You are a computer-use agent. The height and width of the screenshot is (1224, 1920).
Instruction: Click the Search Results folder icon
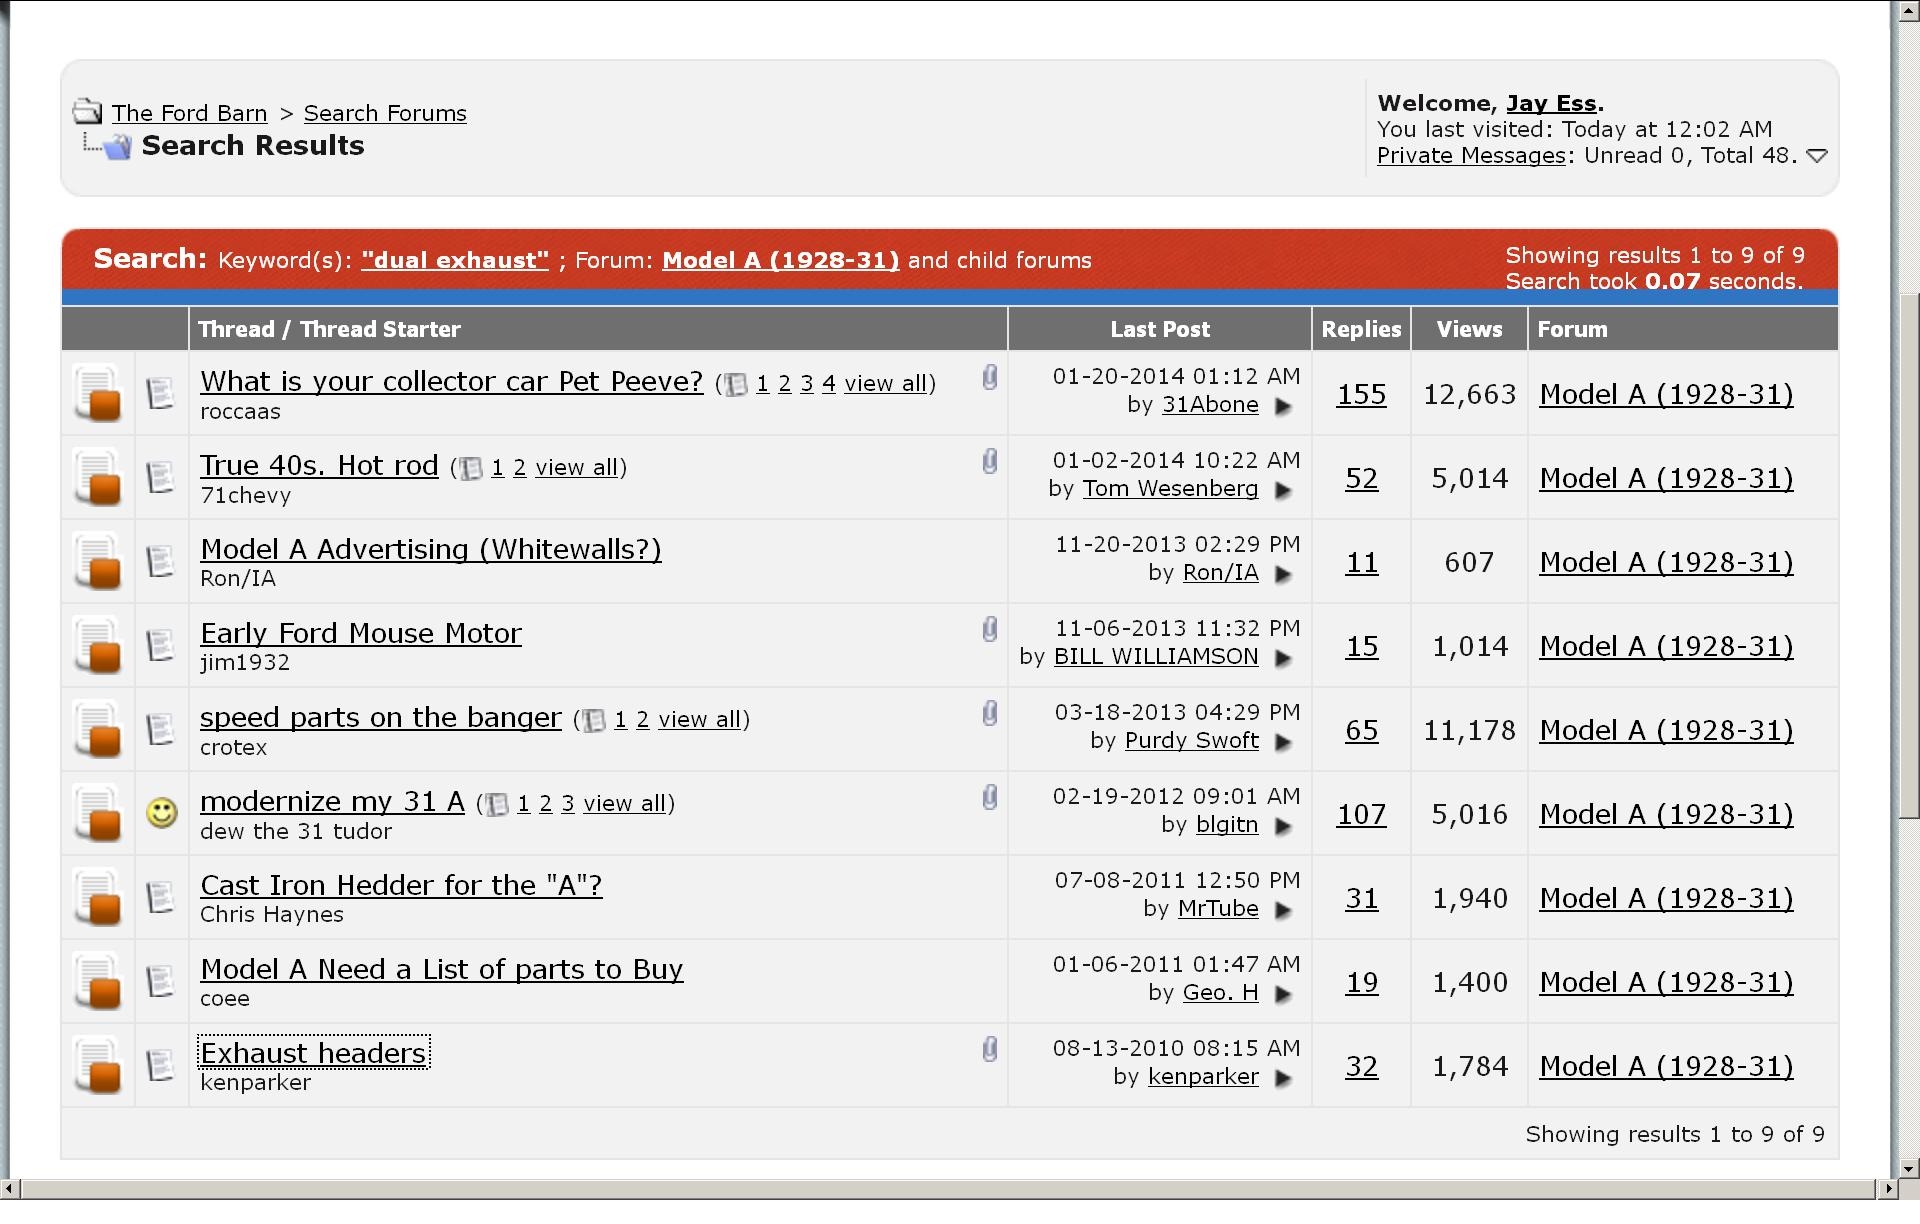click(118, 147)
